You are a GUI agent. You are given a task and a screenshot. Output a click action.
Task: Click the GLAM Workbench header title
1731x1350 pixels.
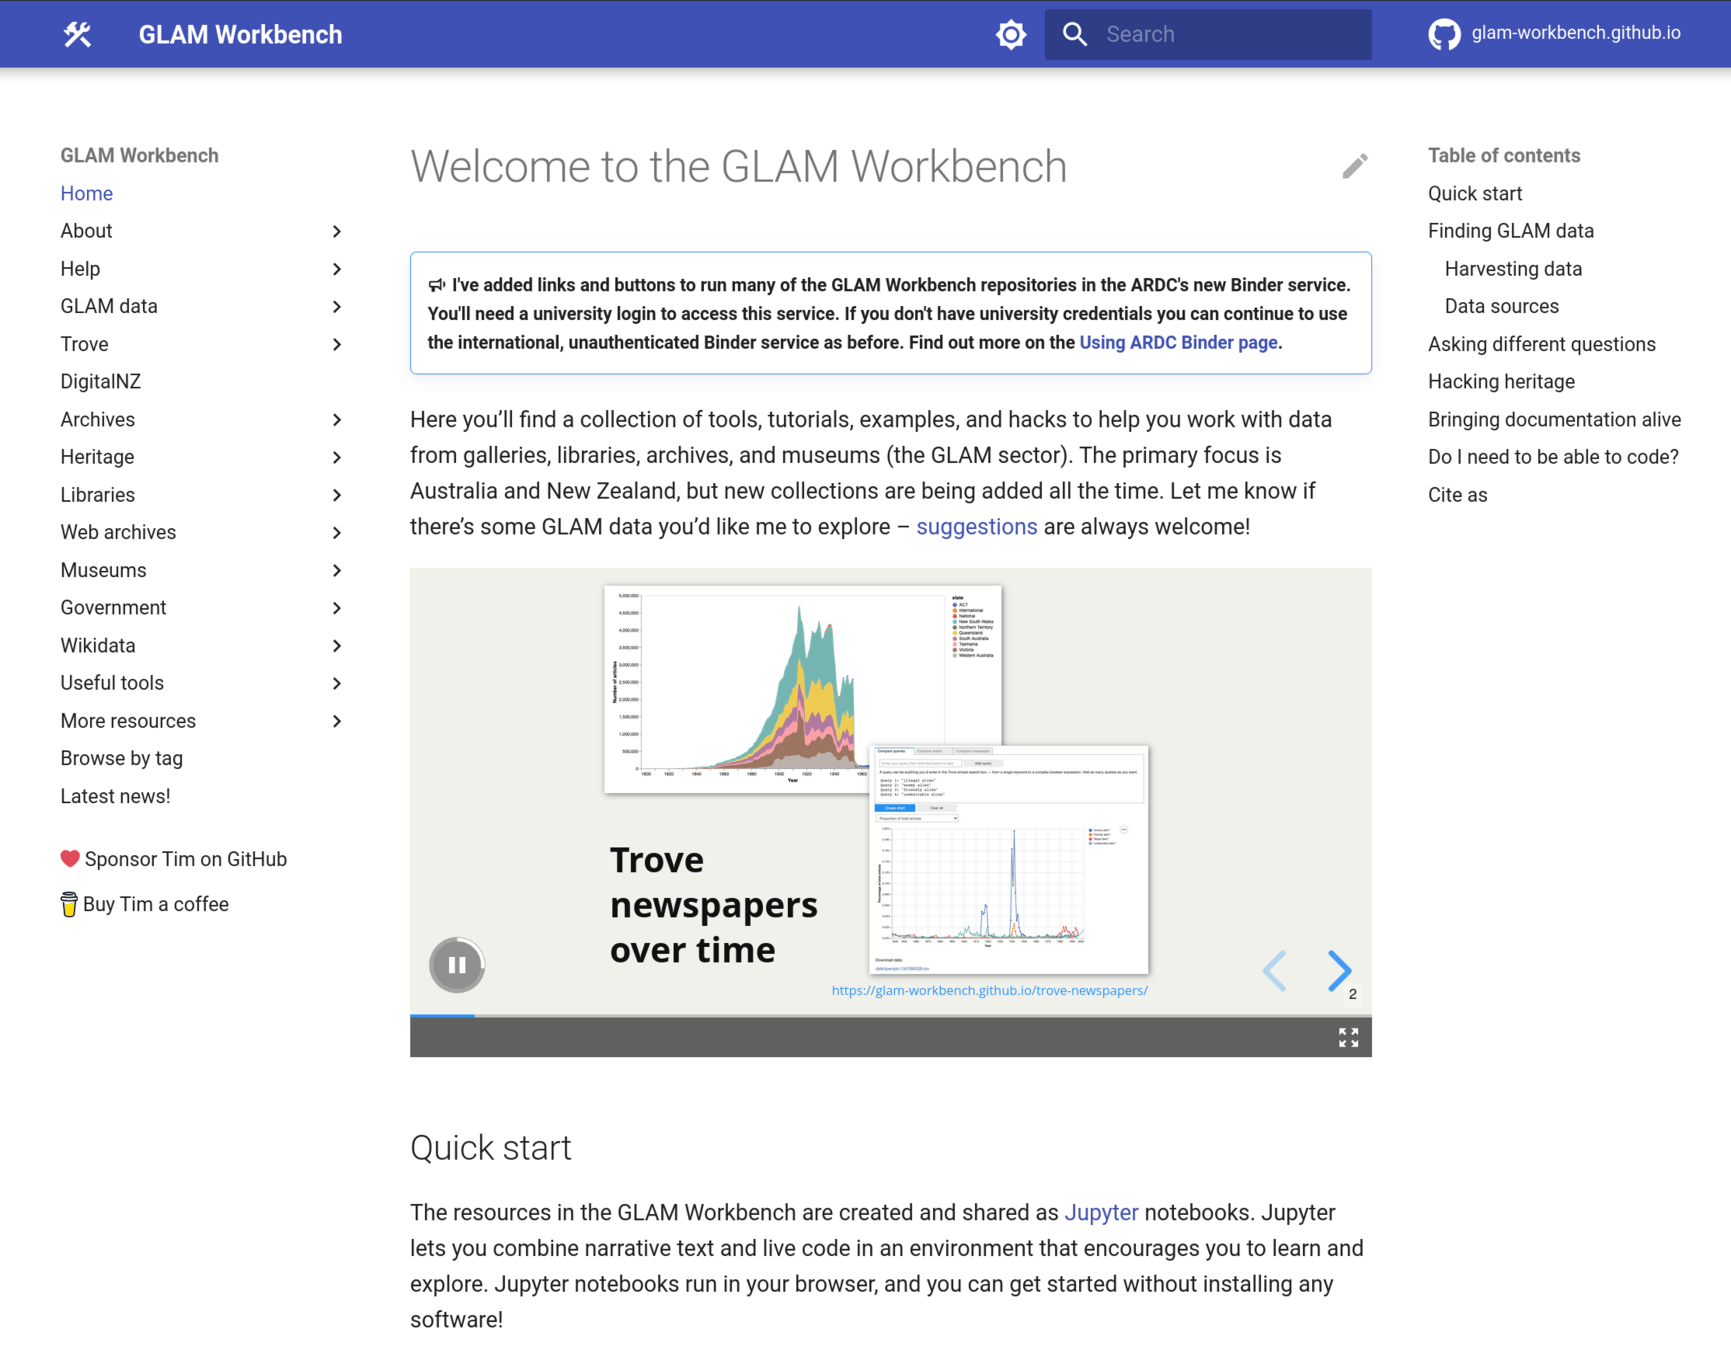(240, 34)
